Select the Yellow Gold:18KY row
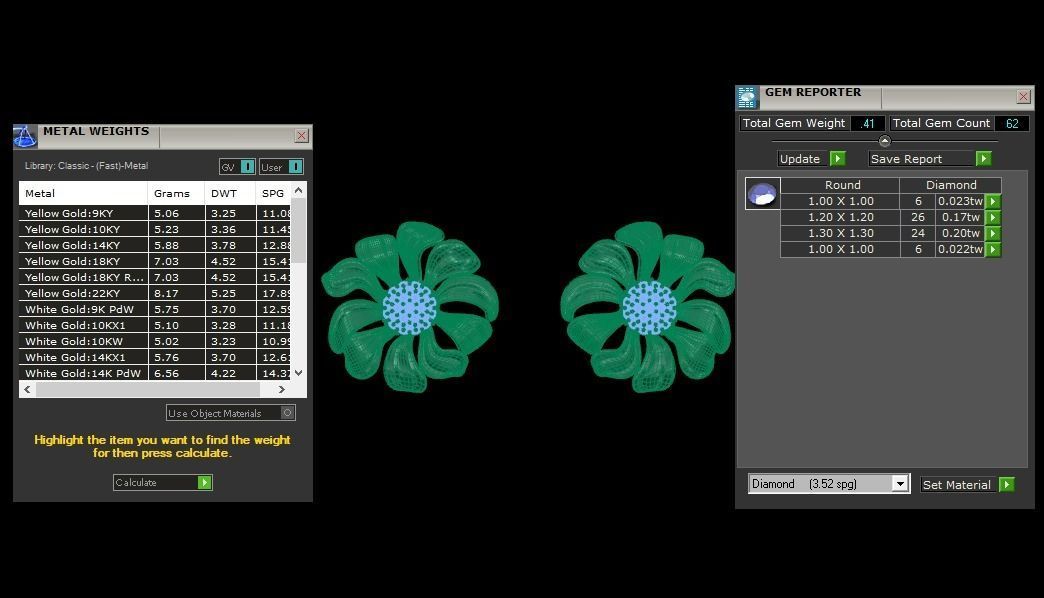The height and width of the screenshot is (598, 1044). click(155, 261)
